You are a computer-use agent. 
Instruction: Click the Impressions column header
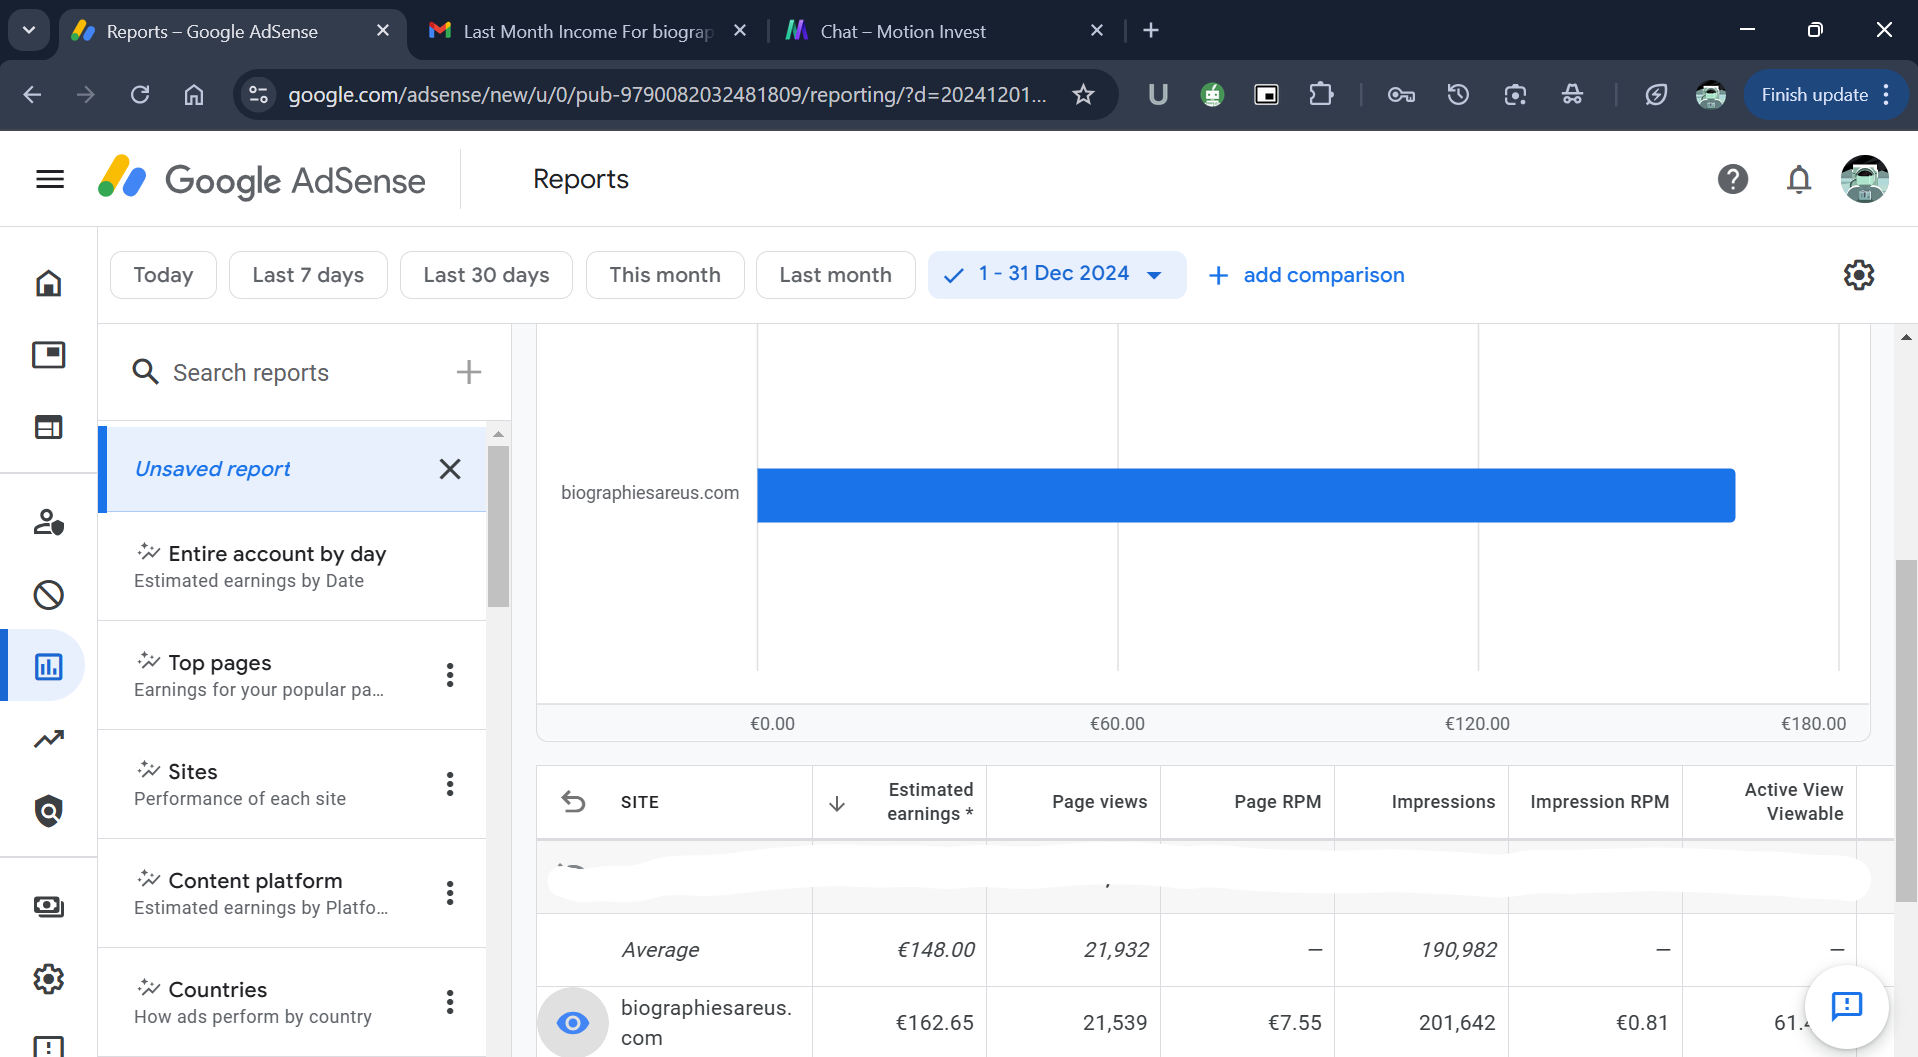coord(1443,802)
